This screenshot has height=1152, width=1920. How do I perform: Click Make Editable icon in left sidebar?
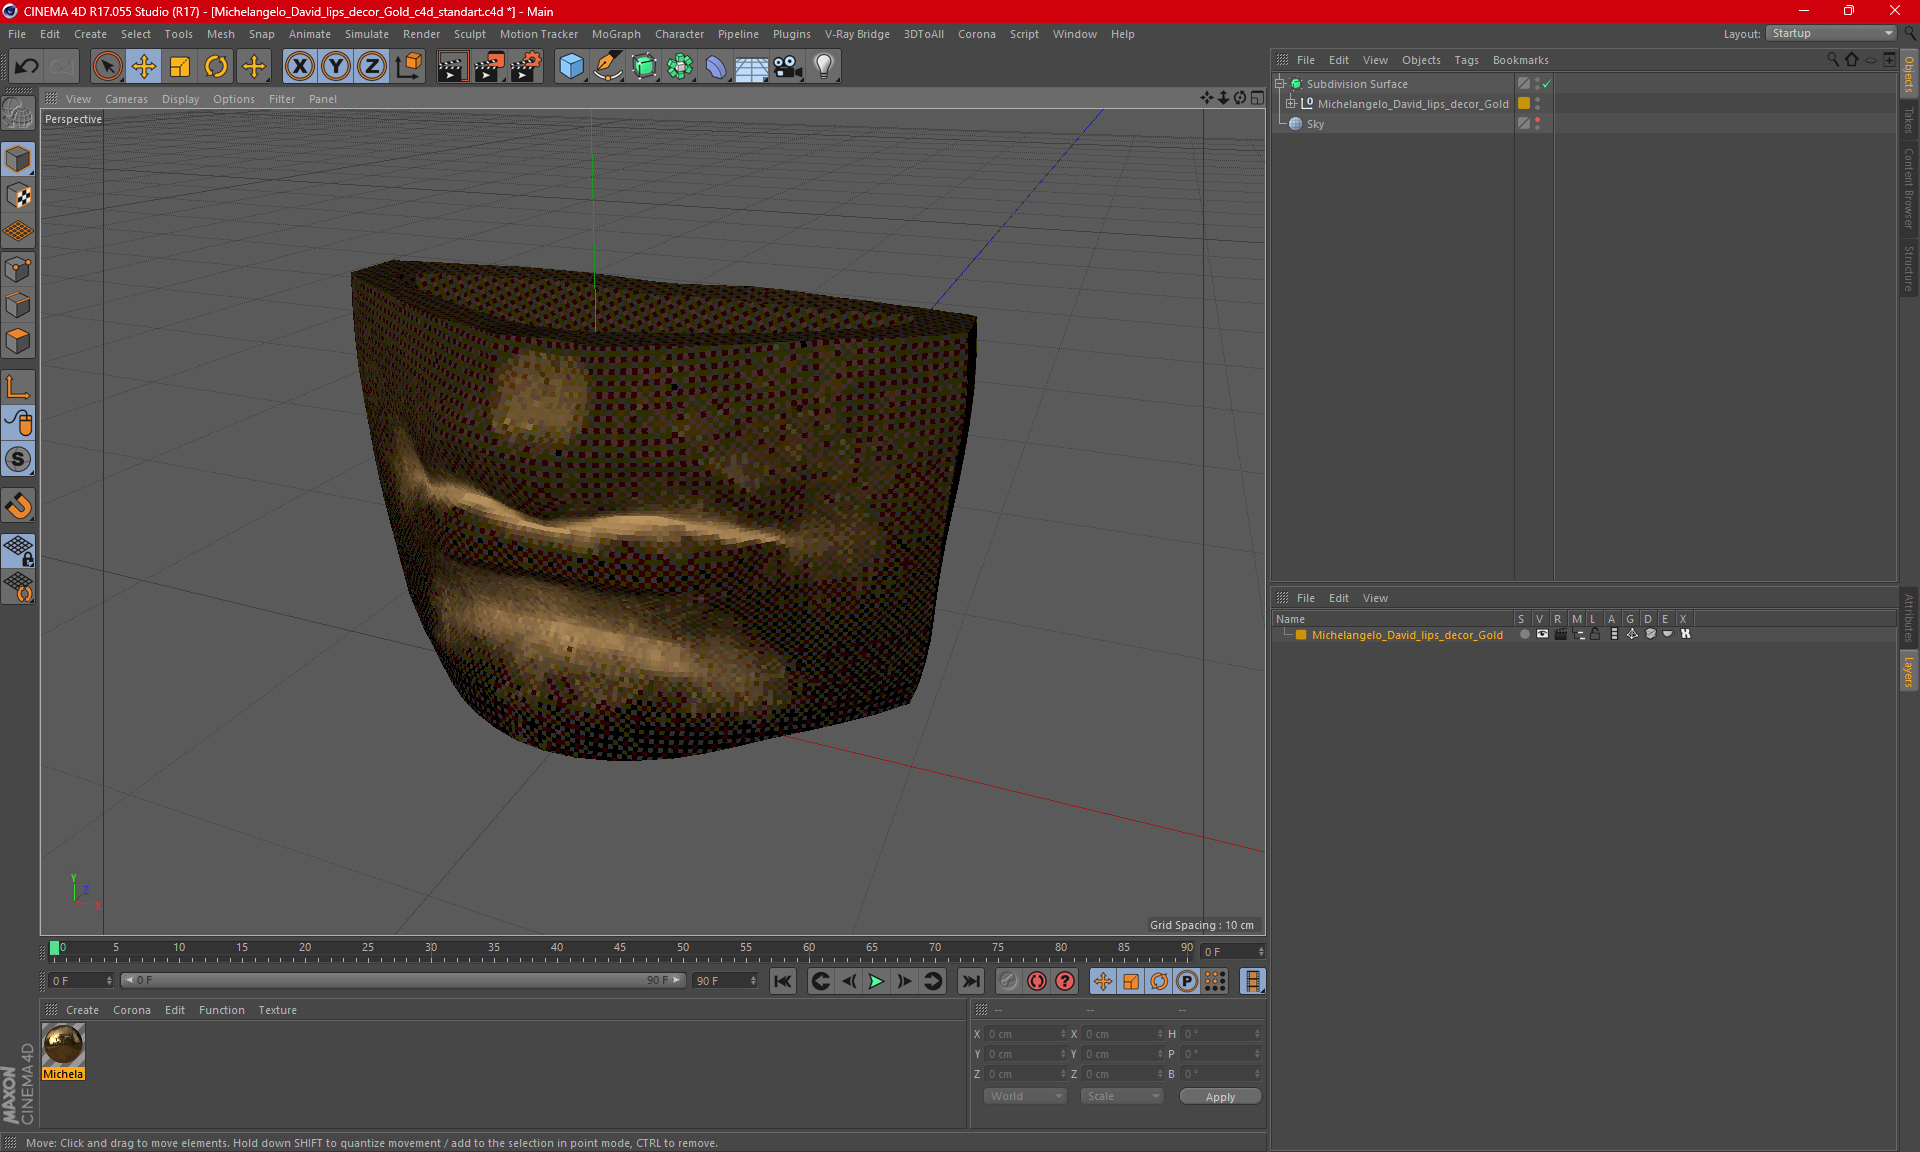[18, 113]
